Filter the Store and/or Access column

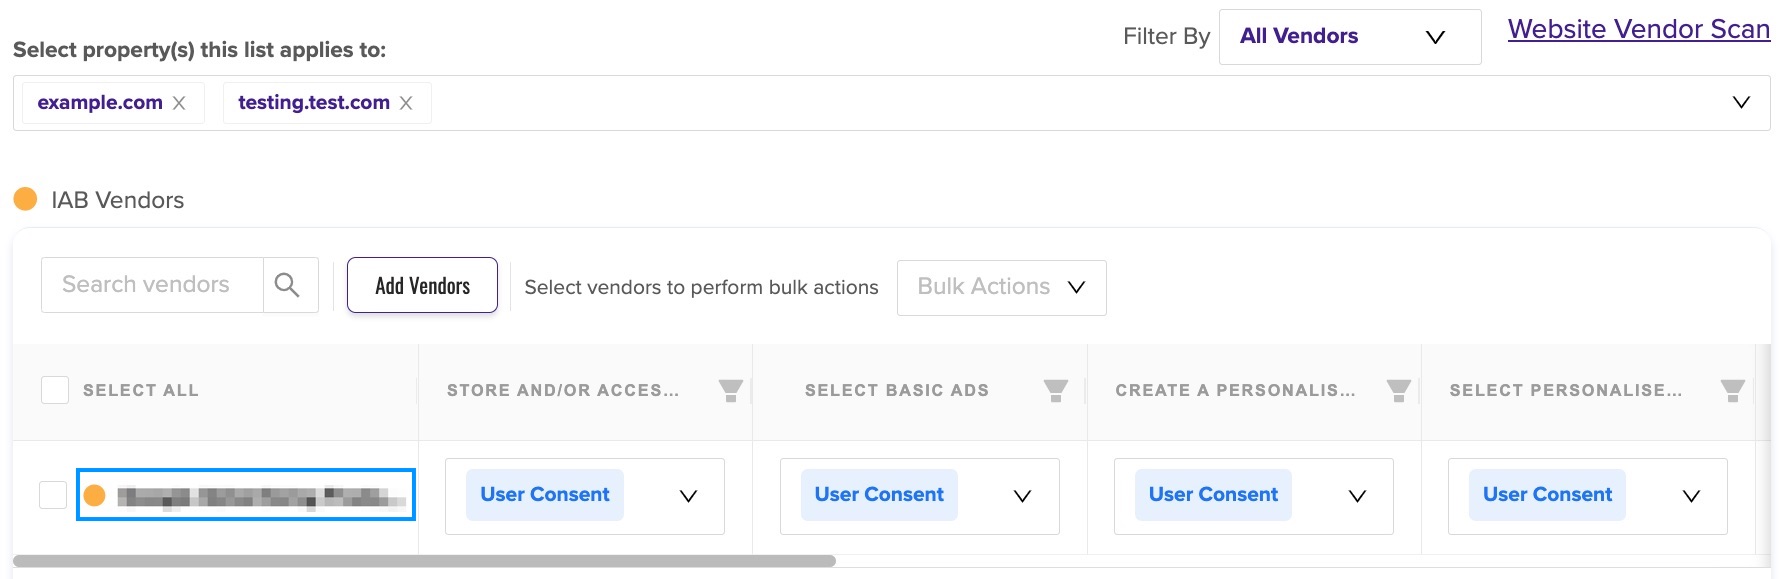pos(731,391)
